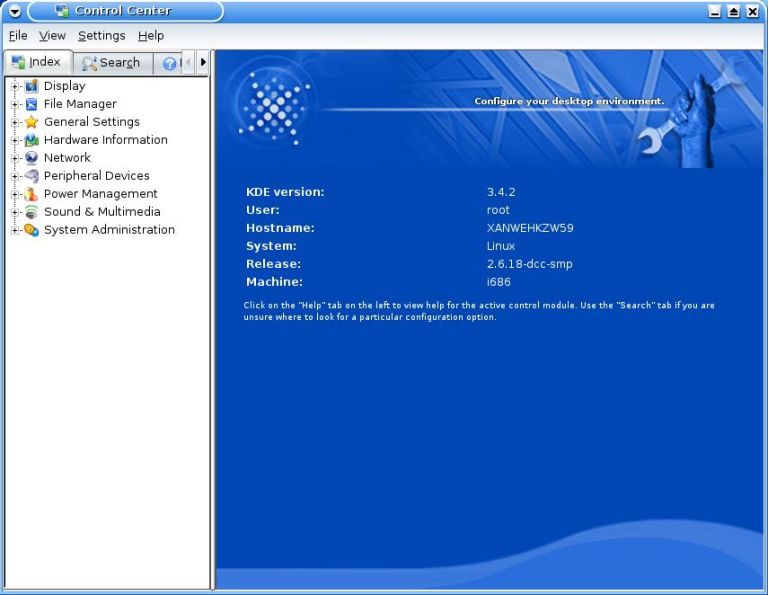Maximize the Control Center window

(x=734, y=11)
